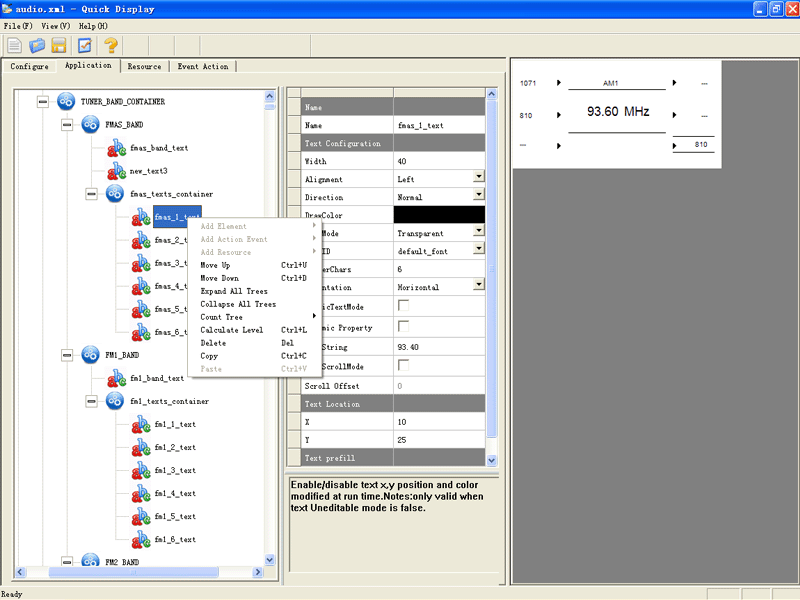Open the Alignment dropdown
The image size is (800, 600).
click(479, 179)
